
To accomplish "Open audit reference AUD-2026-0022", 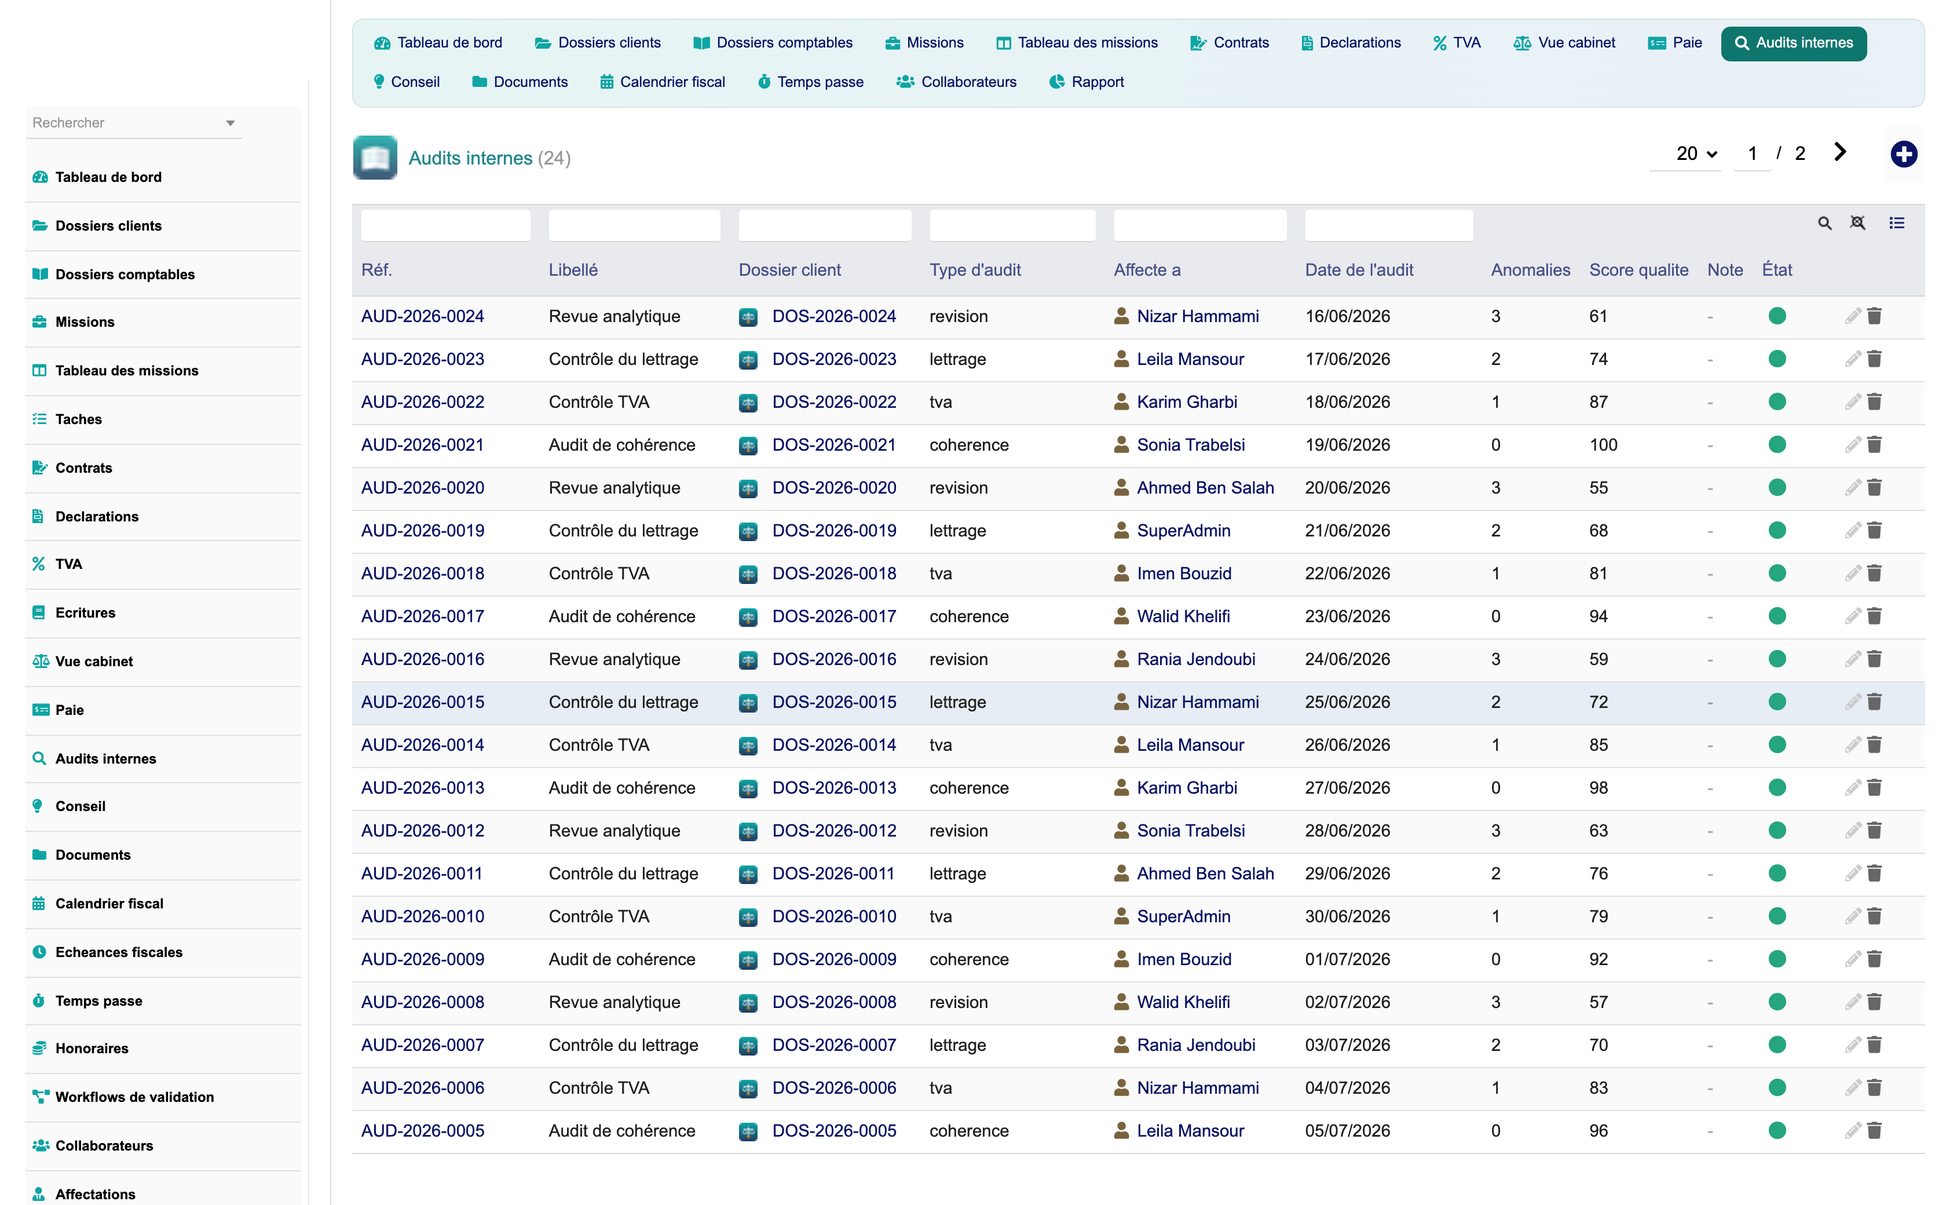I will coord(422,402).
